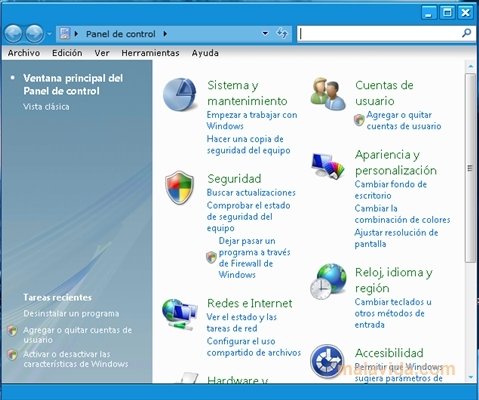Click Buscar actualizaciones link
The width and height of the screenshot is (479, 400).
tap(251, 193)
